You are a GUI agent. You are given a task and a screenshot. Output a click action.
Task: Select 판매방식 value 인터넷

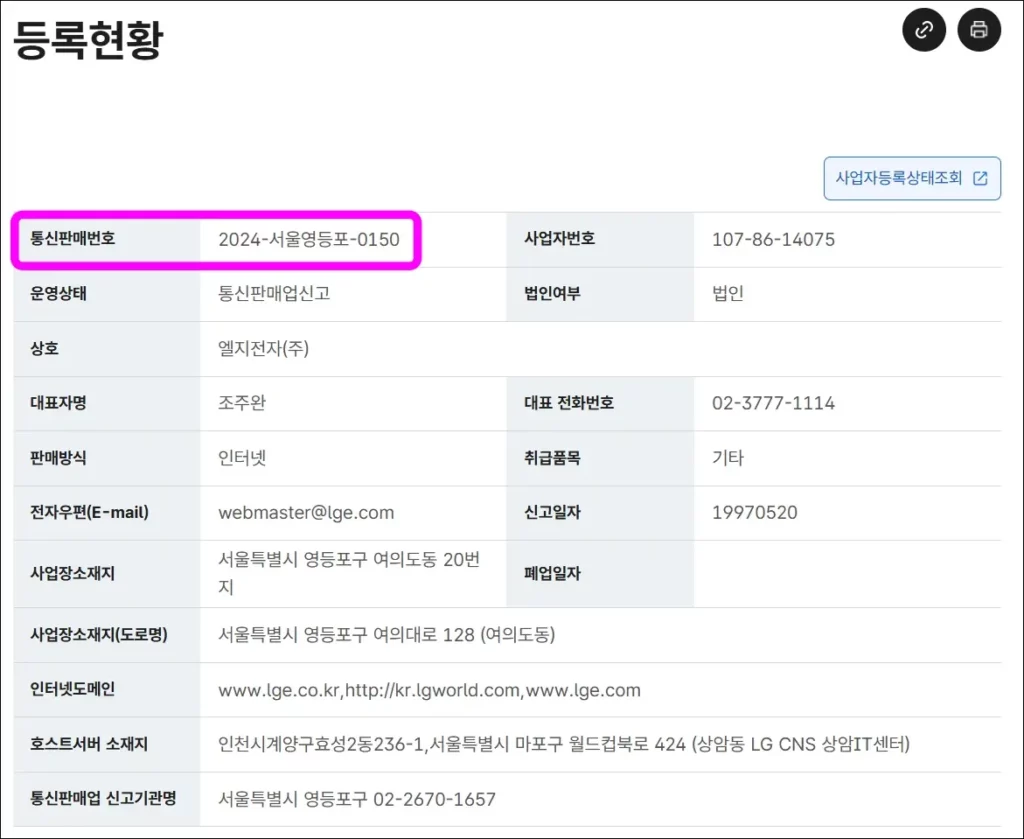pos(242,458)
